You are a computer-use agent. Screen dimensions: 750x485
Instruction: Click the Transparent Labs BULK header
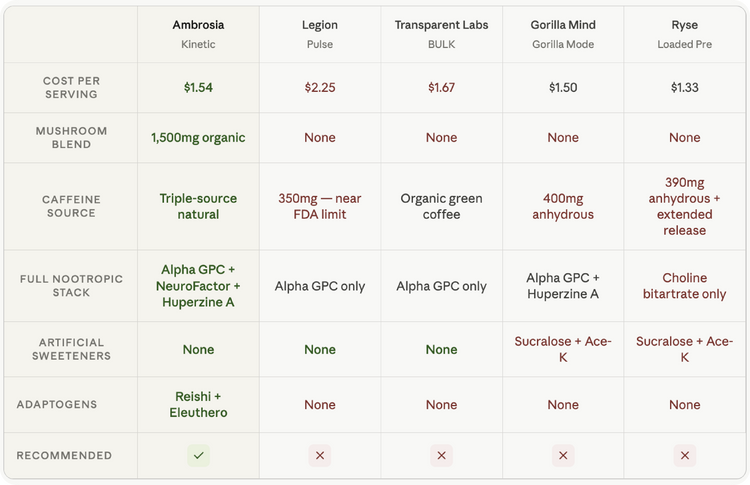[x=441, y=34]
